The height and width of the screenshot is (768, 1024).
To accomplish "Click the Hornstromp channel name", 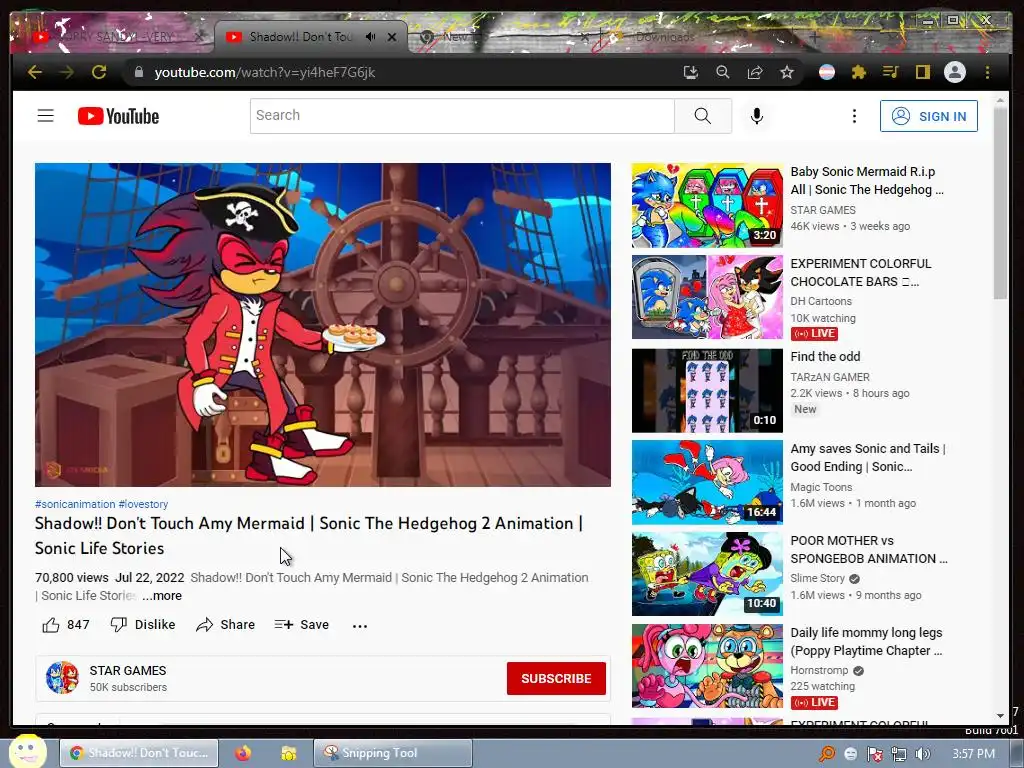I will [x=819, y=670].
